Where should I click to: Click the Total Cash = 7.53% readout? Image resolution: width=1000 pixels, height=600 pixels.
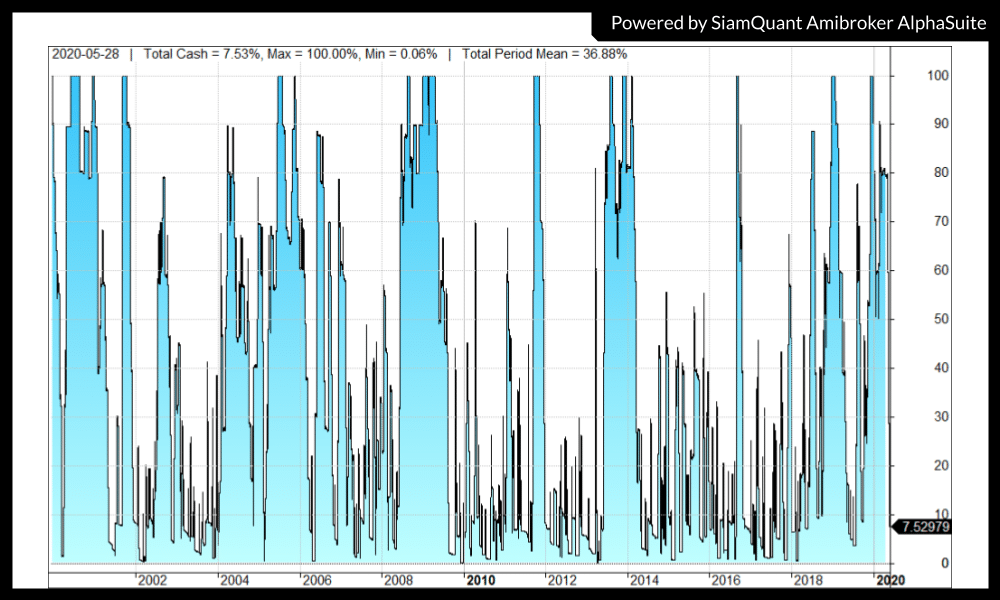tap(197, 54)
